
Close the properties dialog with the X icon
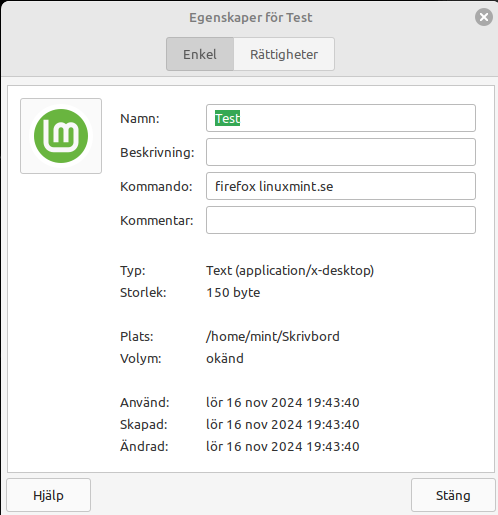[x=484, y=17]
